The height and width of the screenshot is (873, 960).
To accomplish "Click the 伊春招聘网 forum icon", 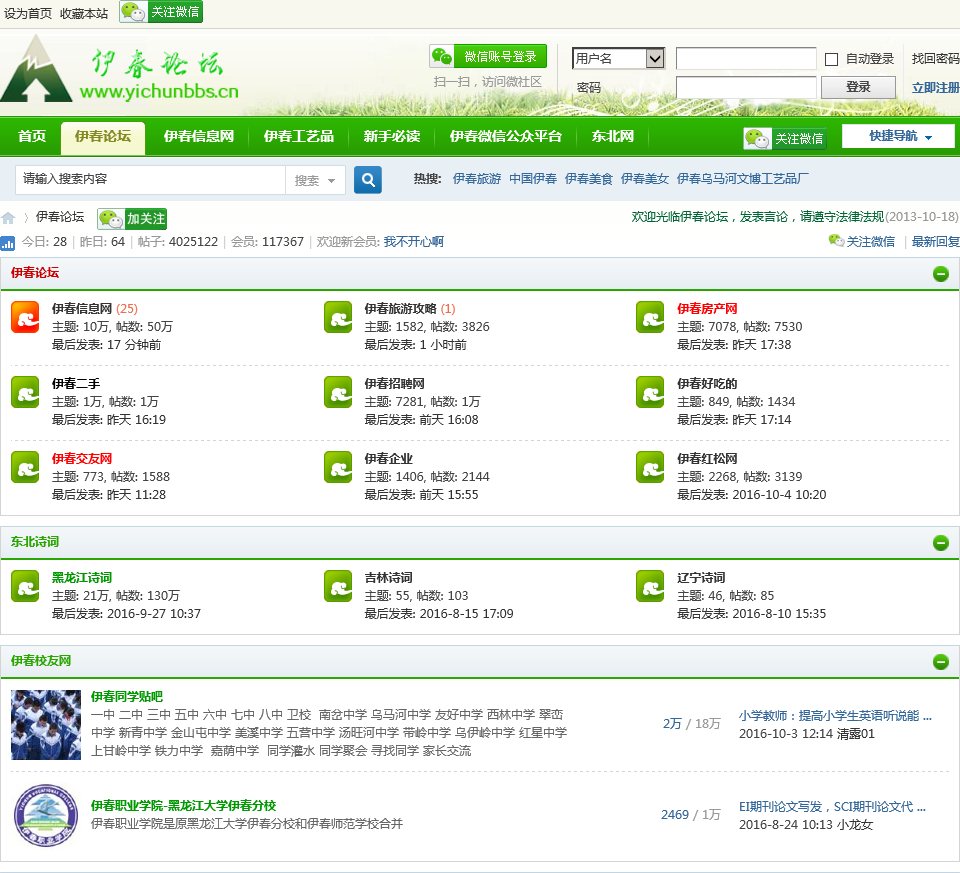I will [338, 392].
